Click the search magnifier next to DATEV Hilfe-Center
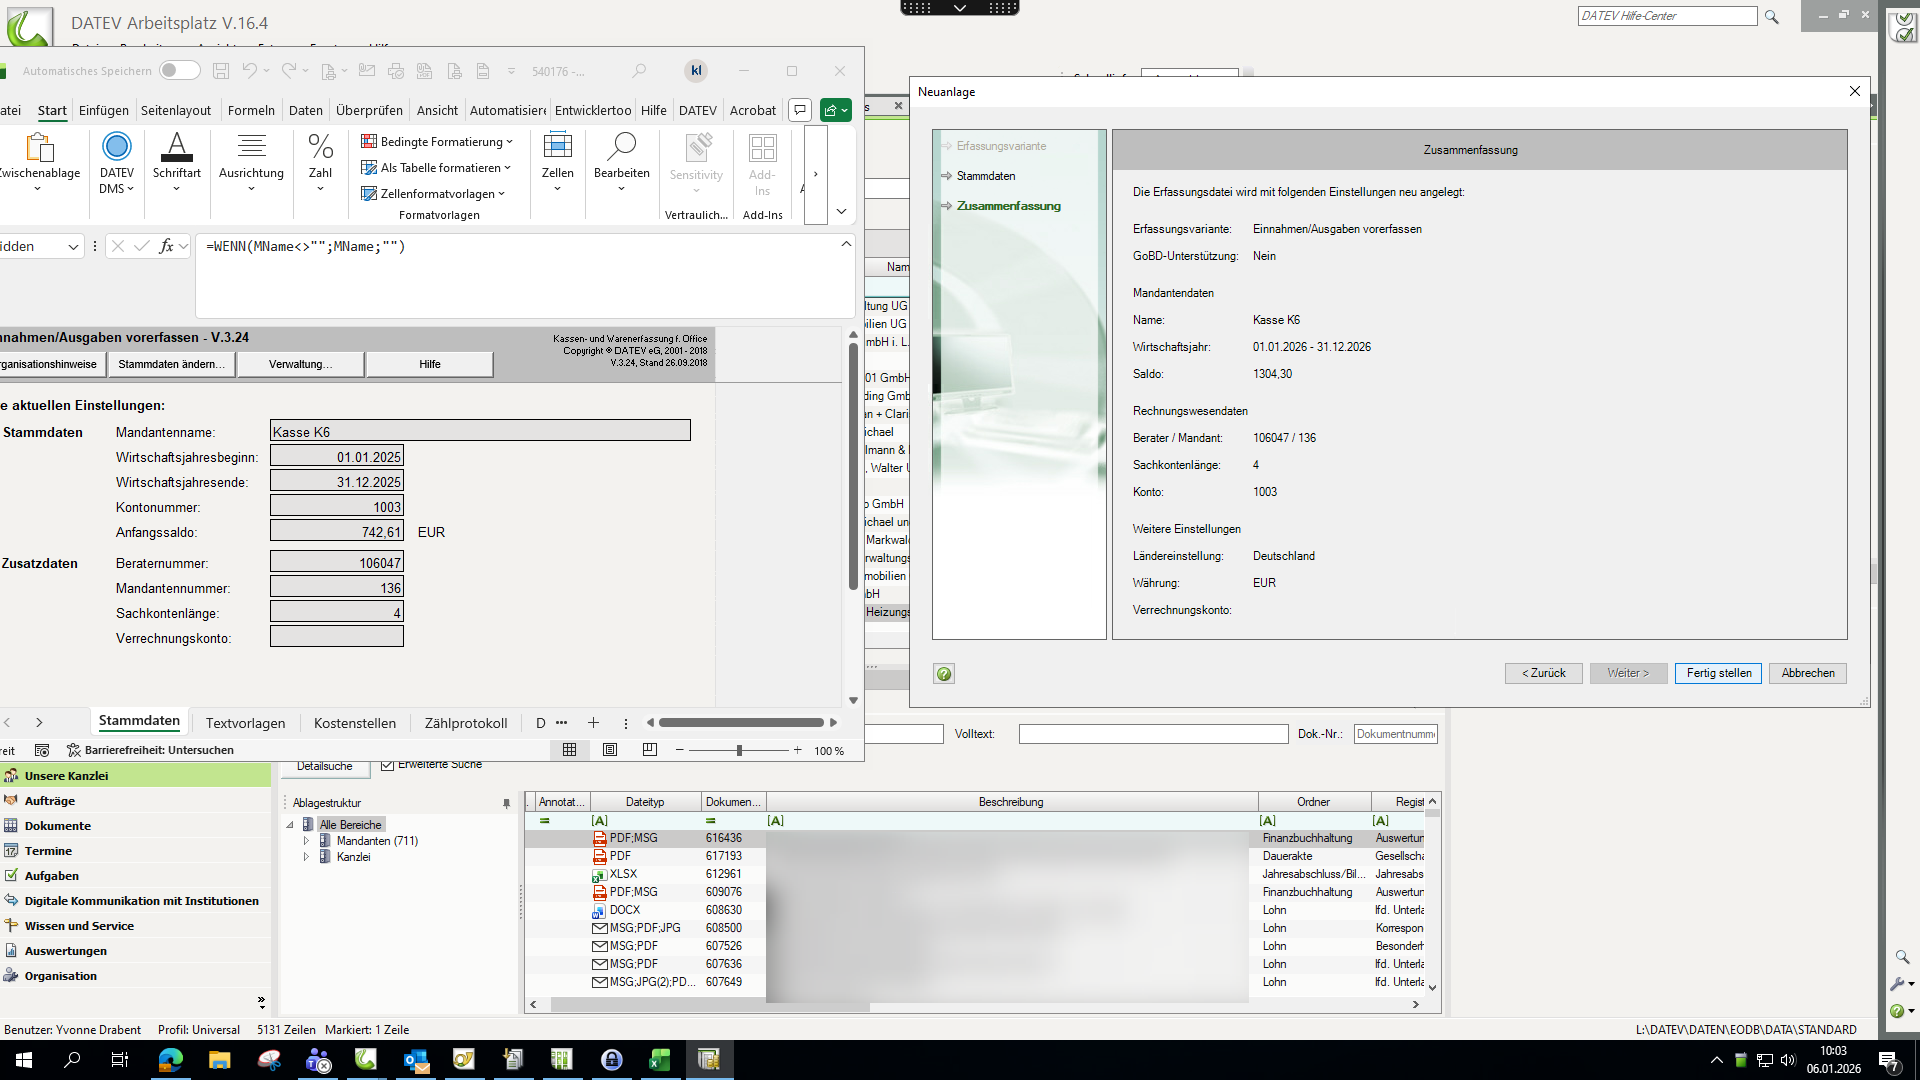Viewport: 1920px width, 1080px height. coord(1771,17)
